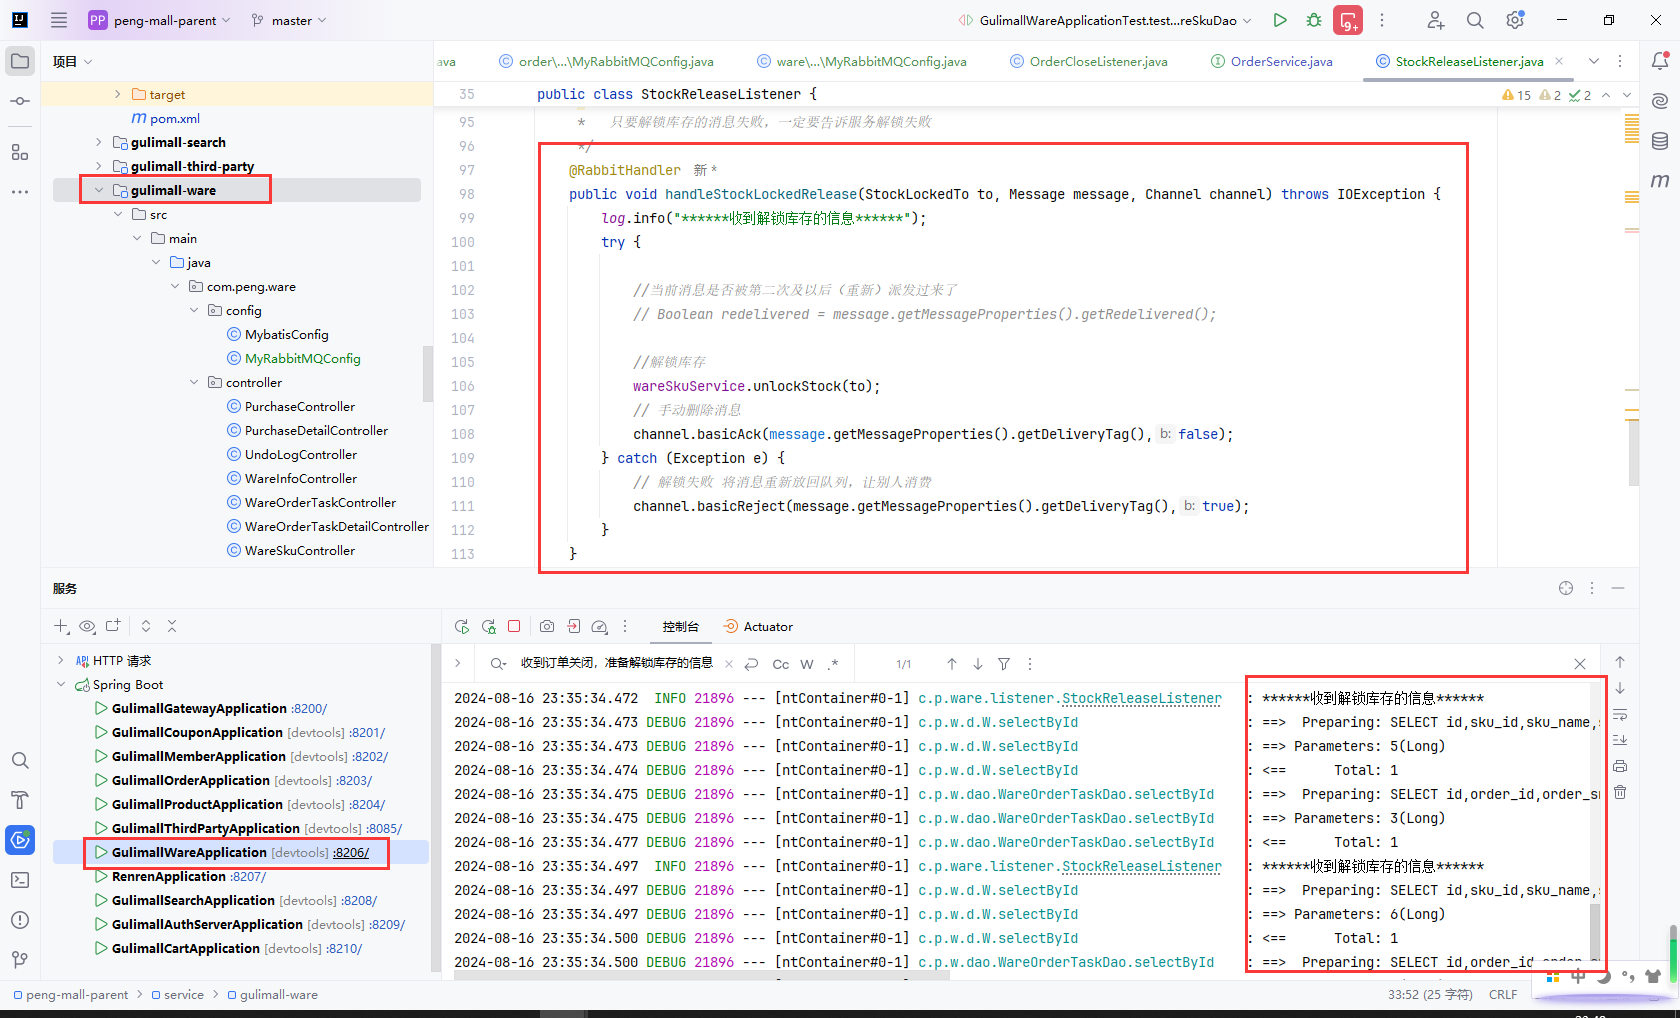Screen dimensions: 1680x1018
Task: Open Code With Me user icon
Action: [x=1435, y=20]
